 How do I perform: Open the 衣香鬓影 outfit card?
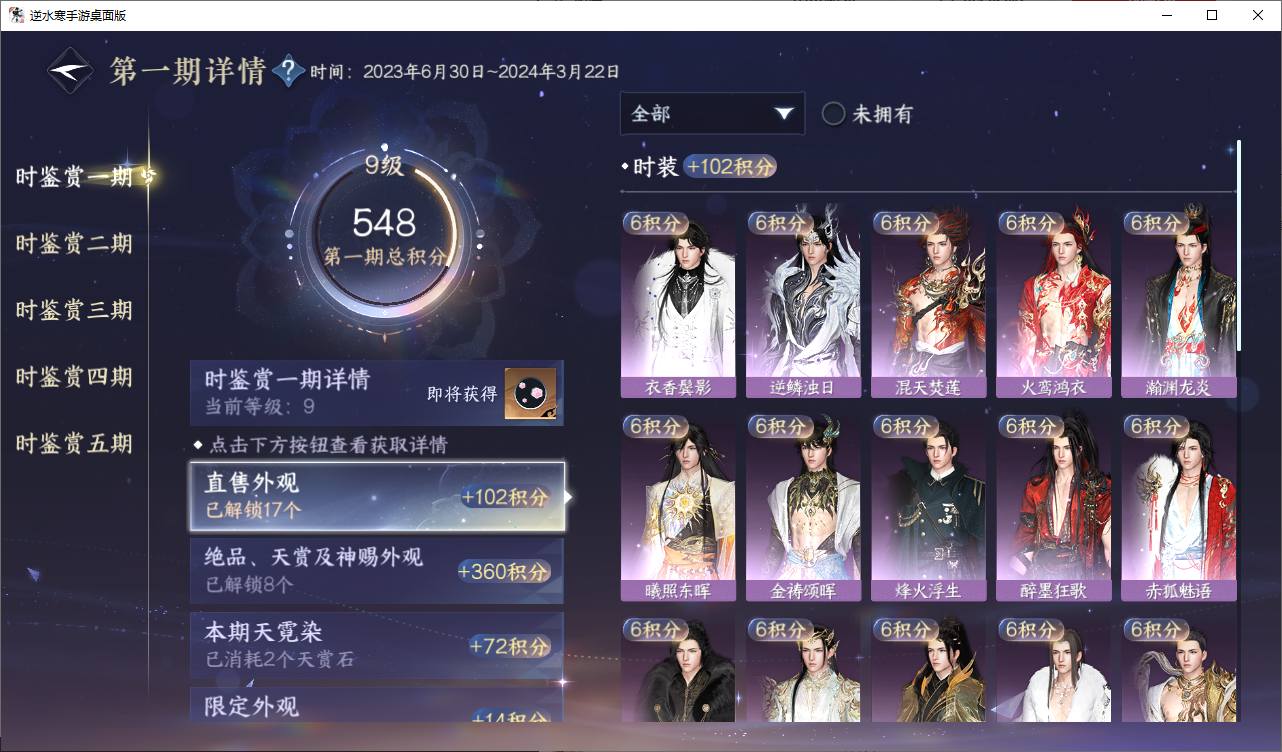coord(678,304)
